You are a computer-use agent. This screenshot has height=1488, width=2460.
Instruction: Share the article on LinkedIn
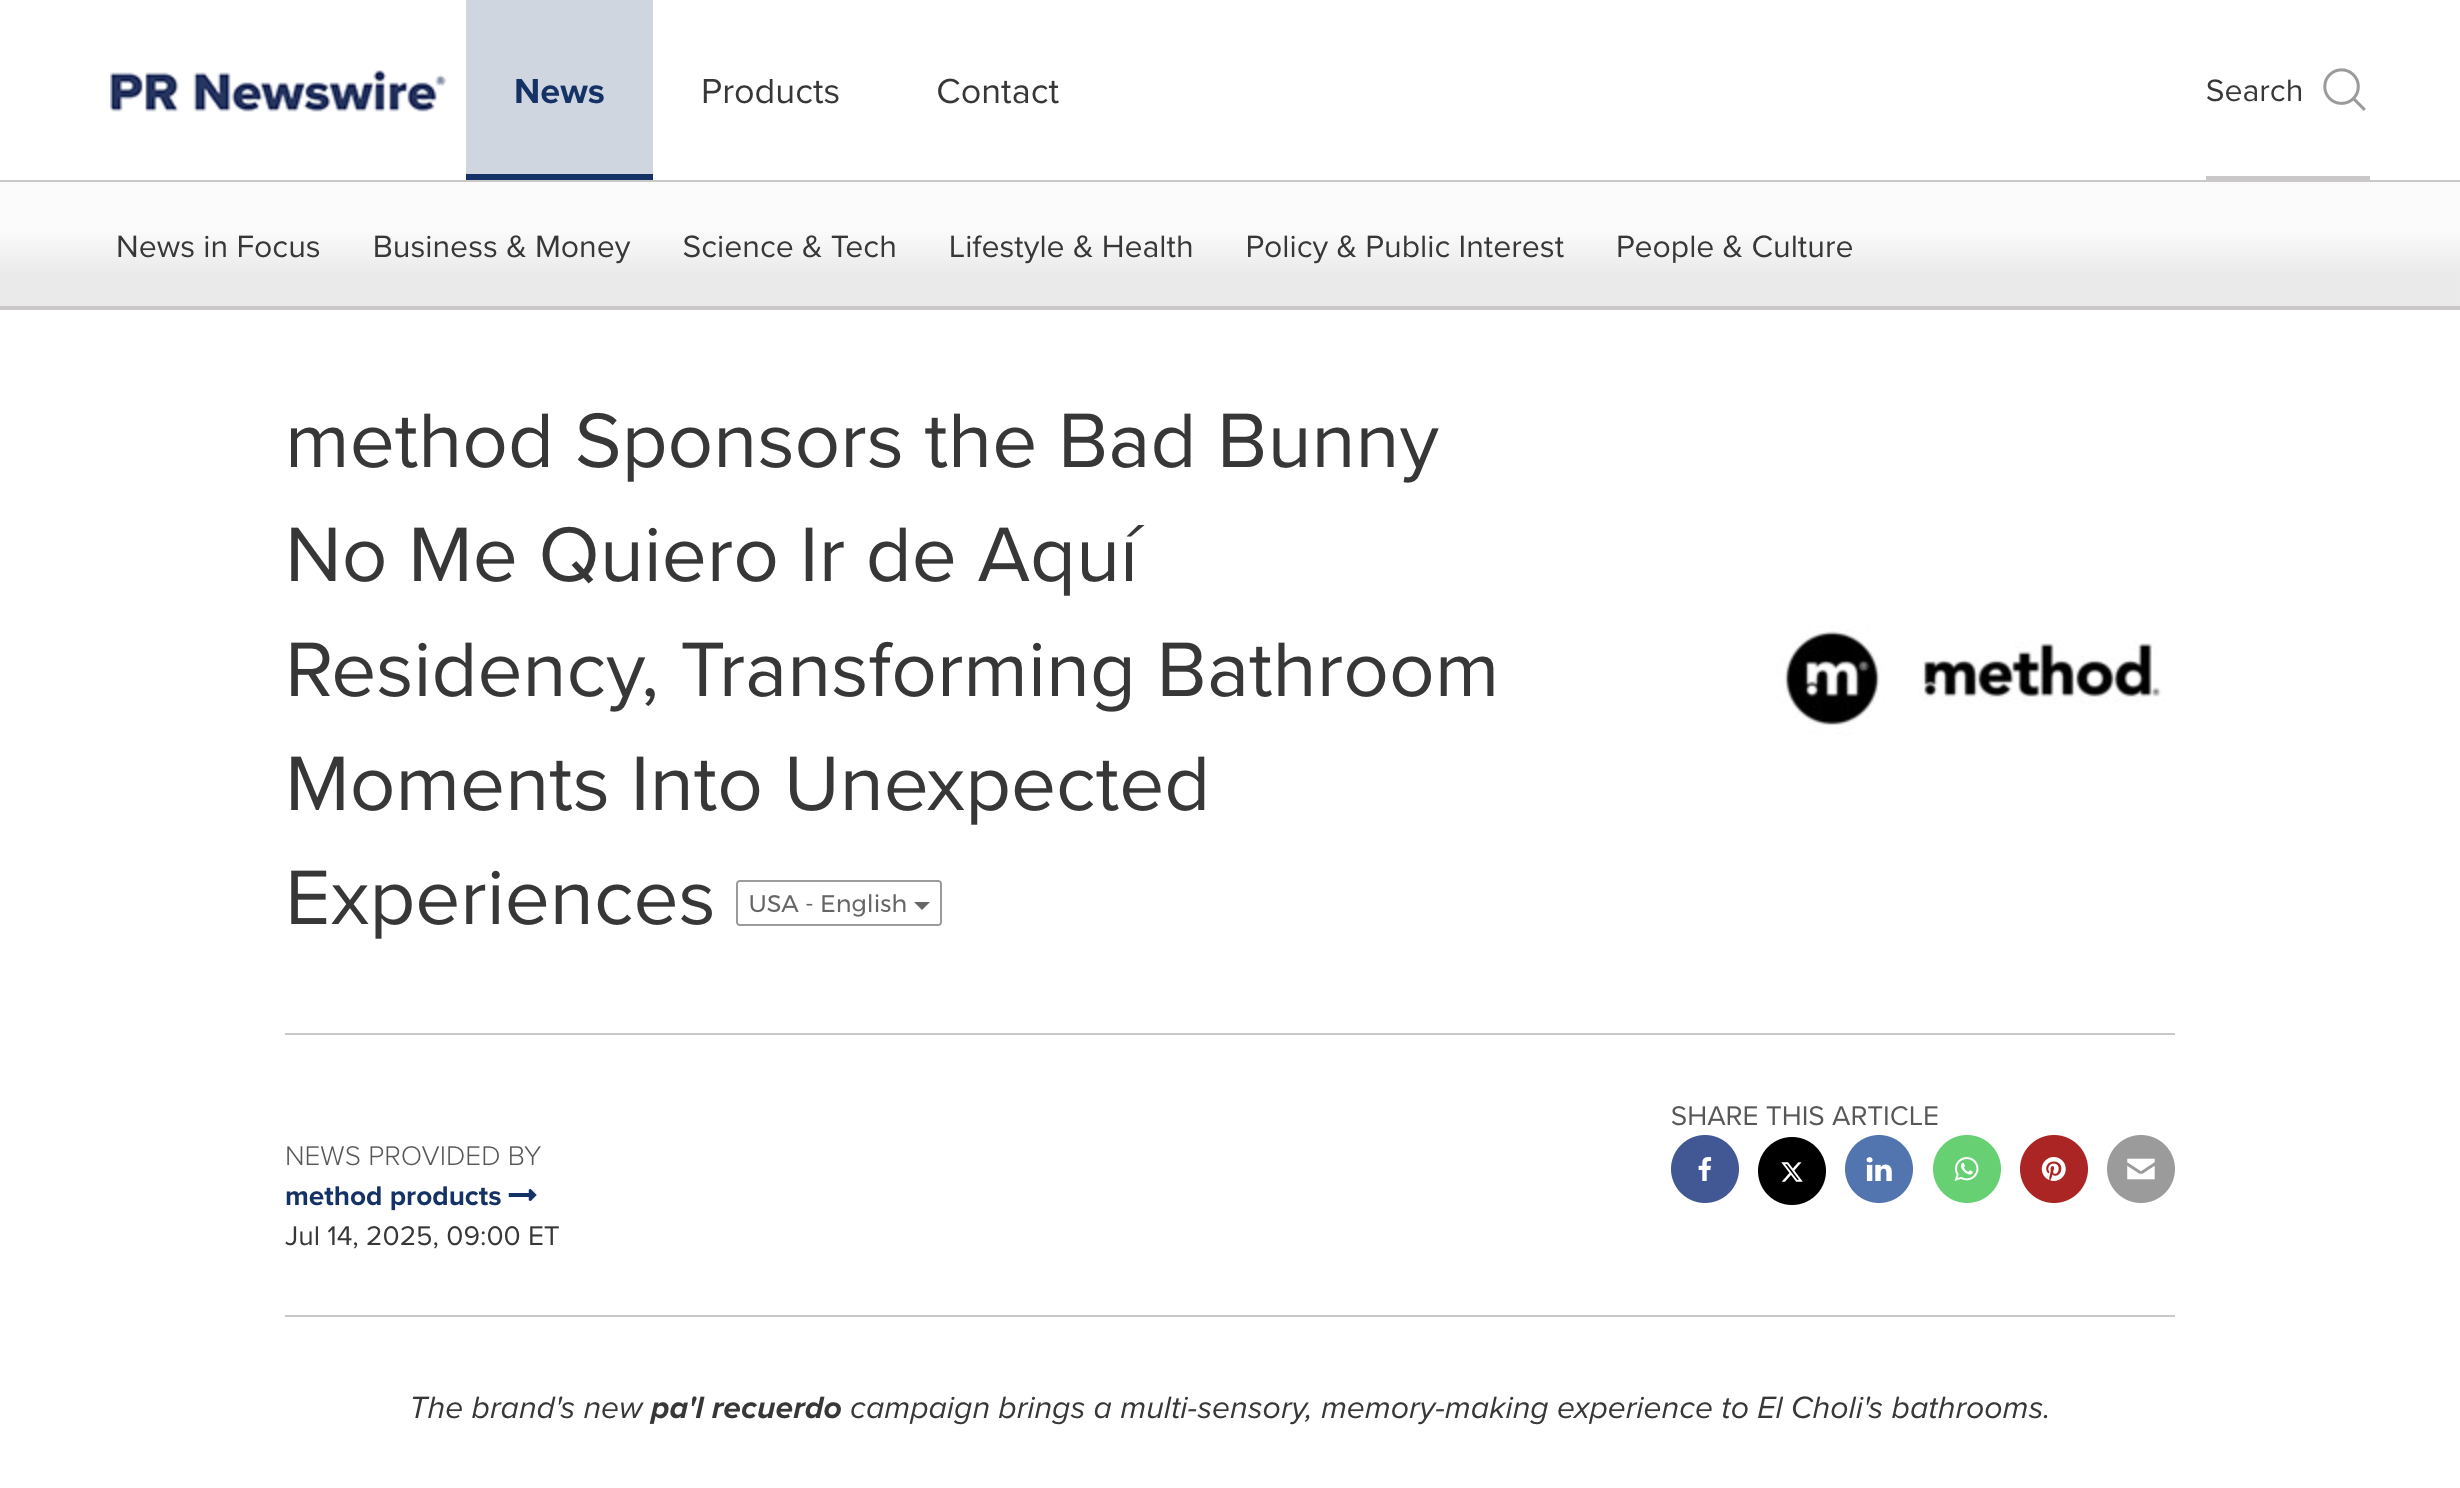click(x=1878, y=1169)
